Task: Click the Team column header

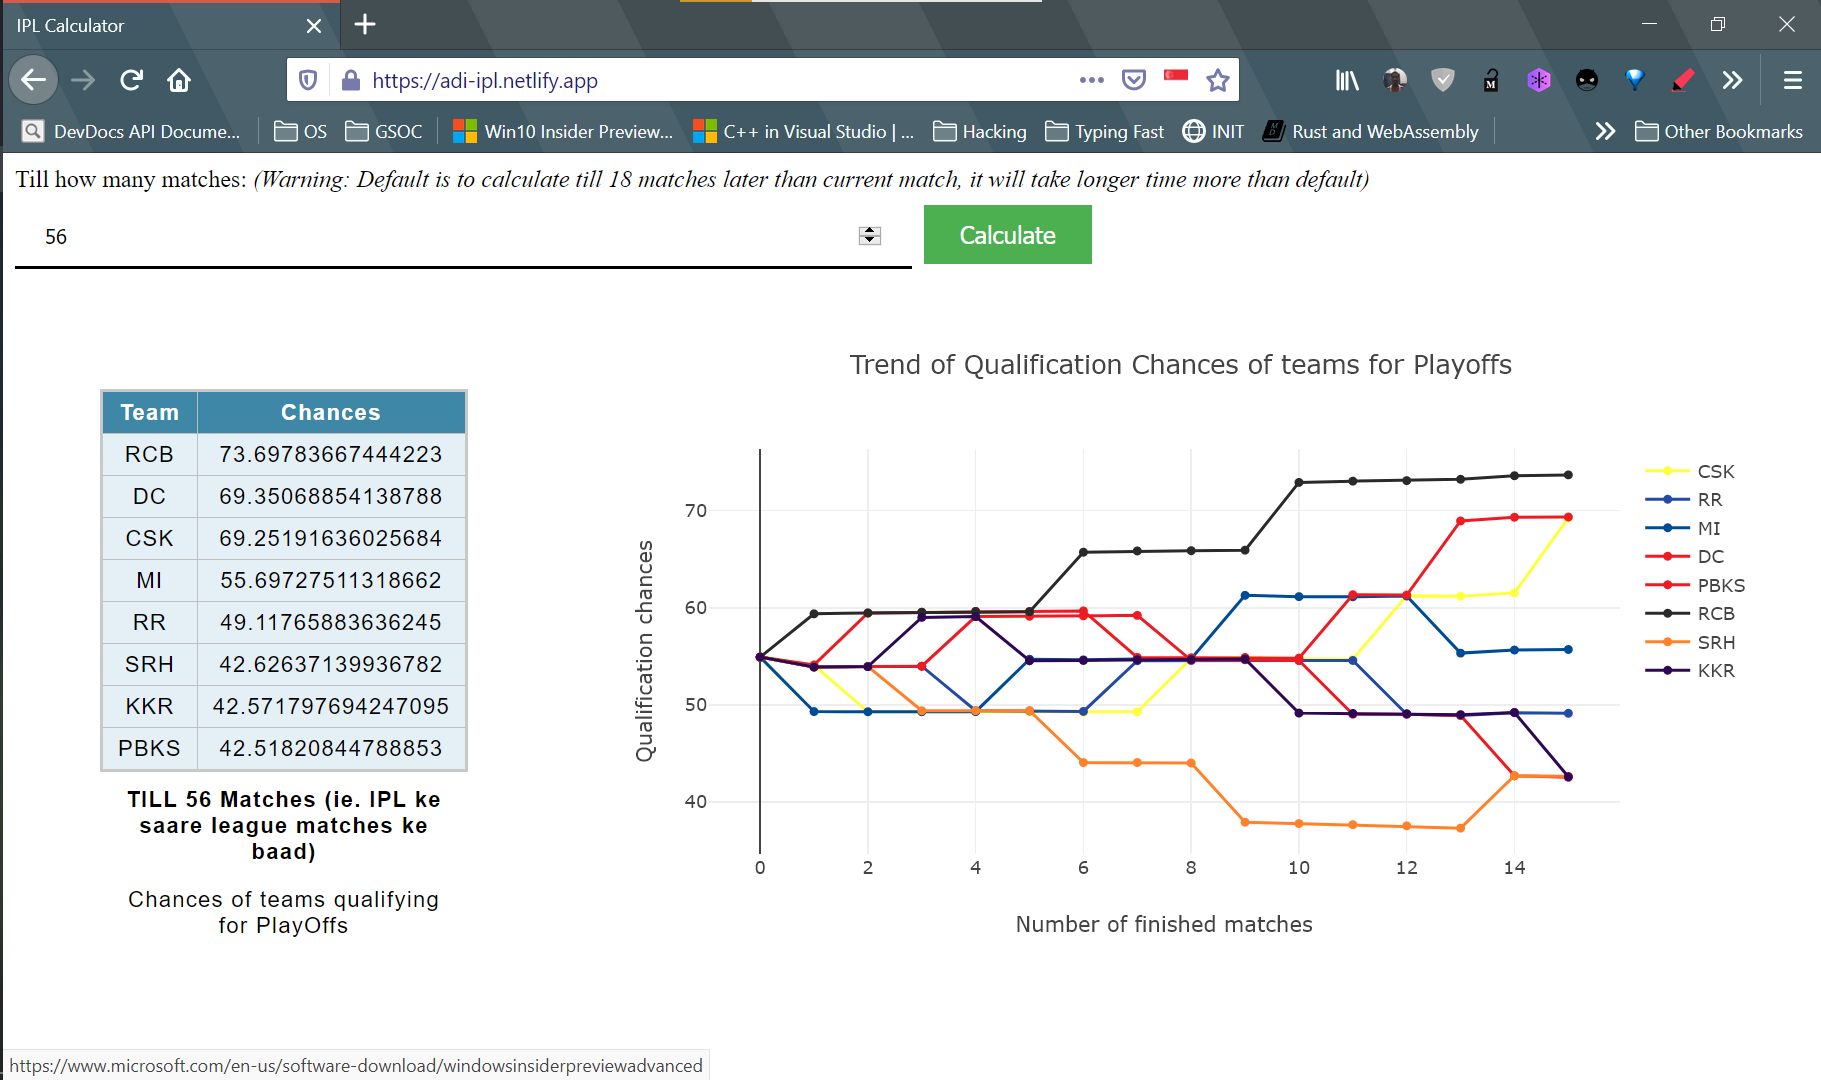Action: click(150, 412)
